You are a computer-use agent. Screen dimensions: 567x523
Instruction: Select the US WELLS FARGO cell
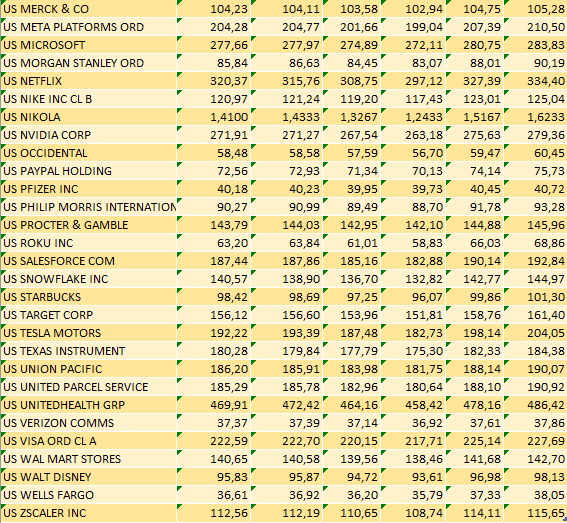(89, 495)
